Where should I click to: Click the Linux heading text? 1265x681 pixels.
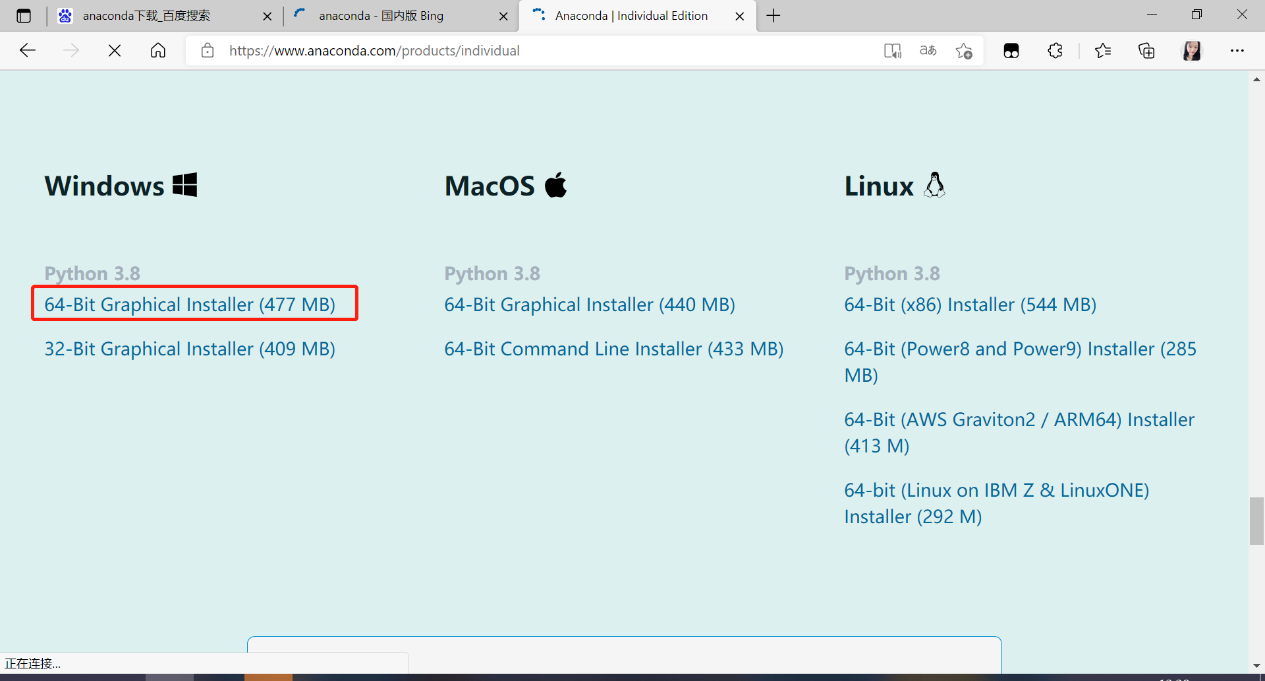coord(879,186)
